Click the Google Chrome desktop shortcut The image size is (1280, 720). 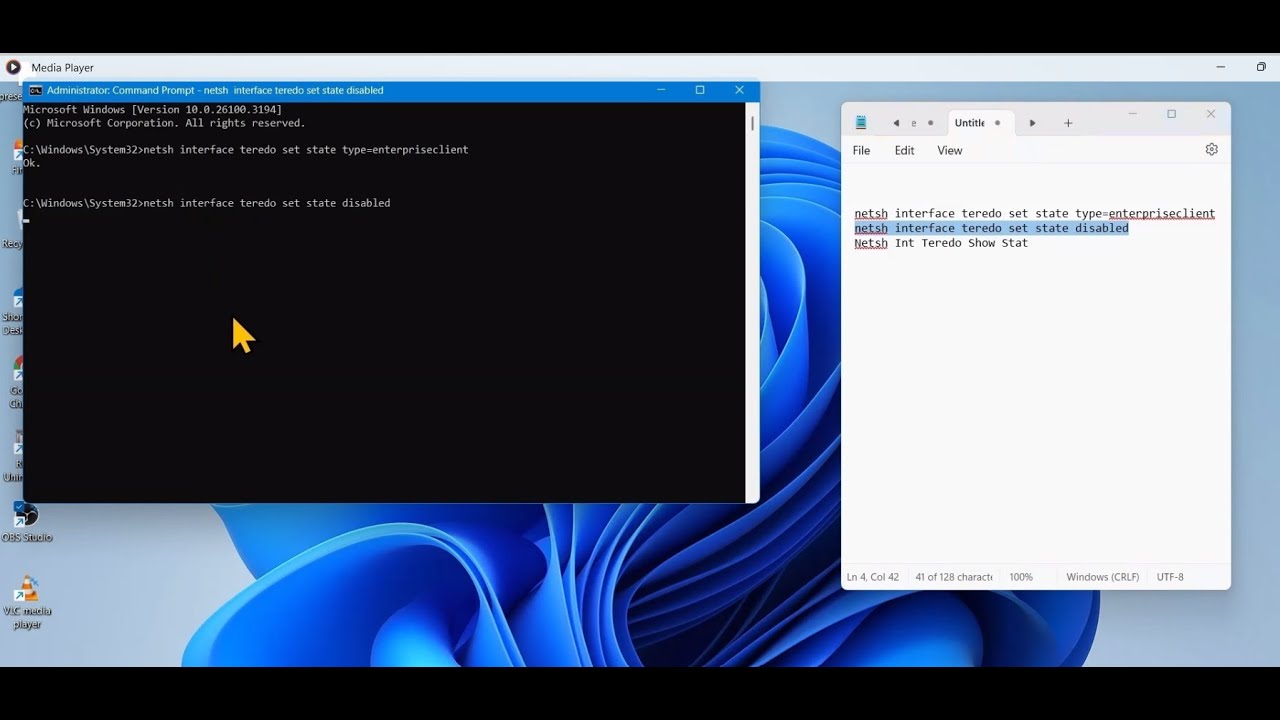click(x=16, y=383)
